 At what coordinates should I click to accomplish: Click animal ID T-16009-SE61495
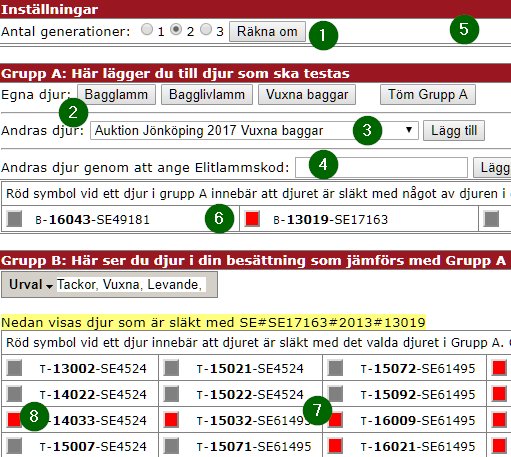[418, 421]
